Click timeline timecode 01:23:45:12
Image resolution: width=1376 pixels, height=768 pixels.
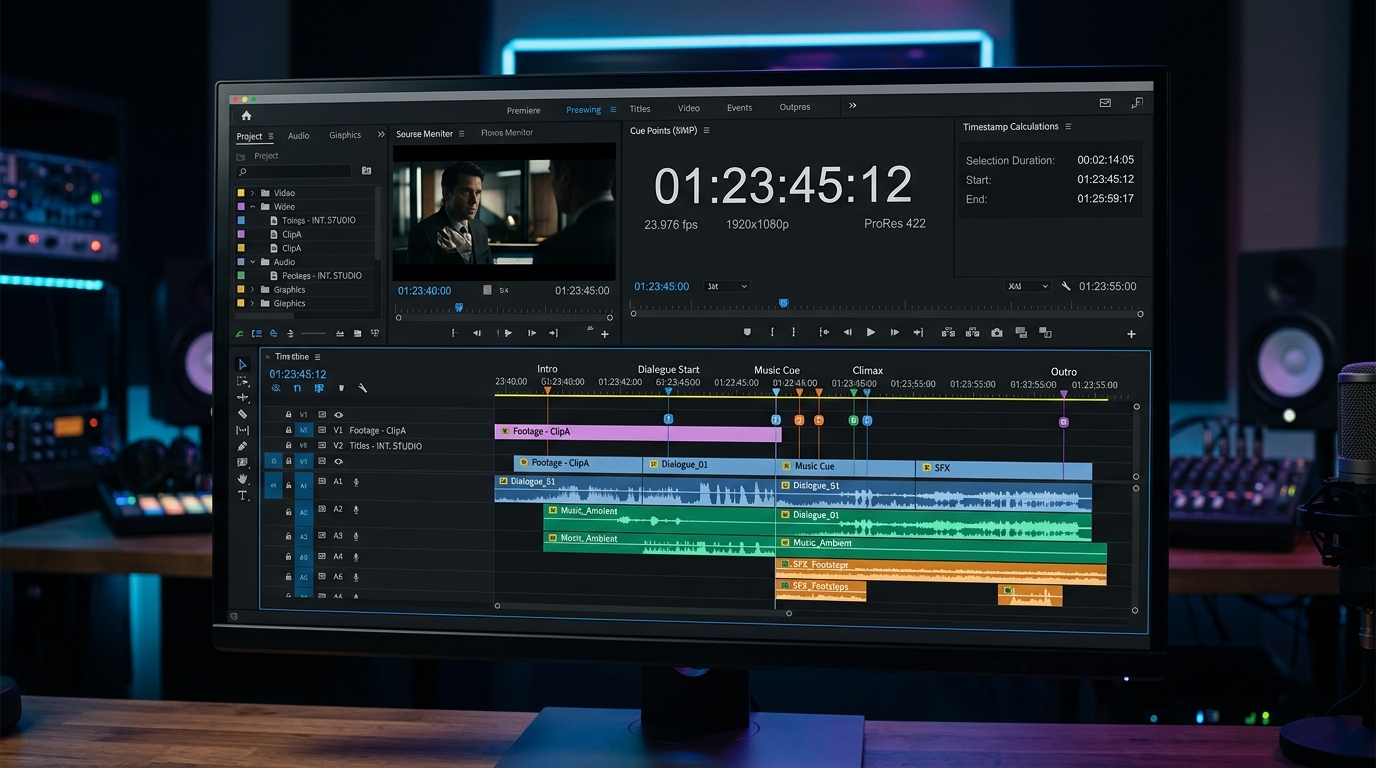(x=298, y=374)
